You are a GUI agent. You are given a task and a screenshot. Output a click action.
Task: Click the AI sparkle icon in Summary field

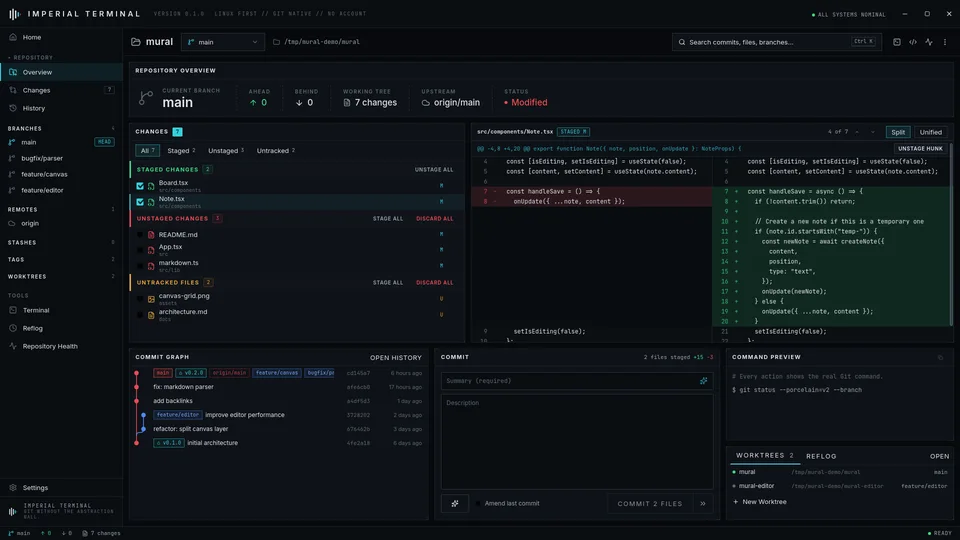pyautogui.click(x=703, y=381)
